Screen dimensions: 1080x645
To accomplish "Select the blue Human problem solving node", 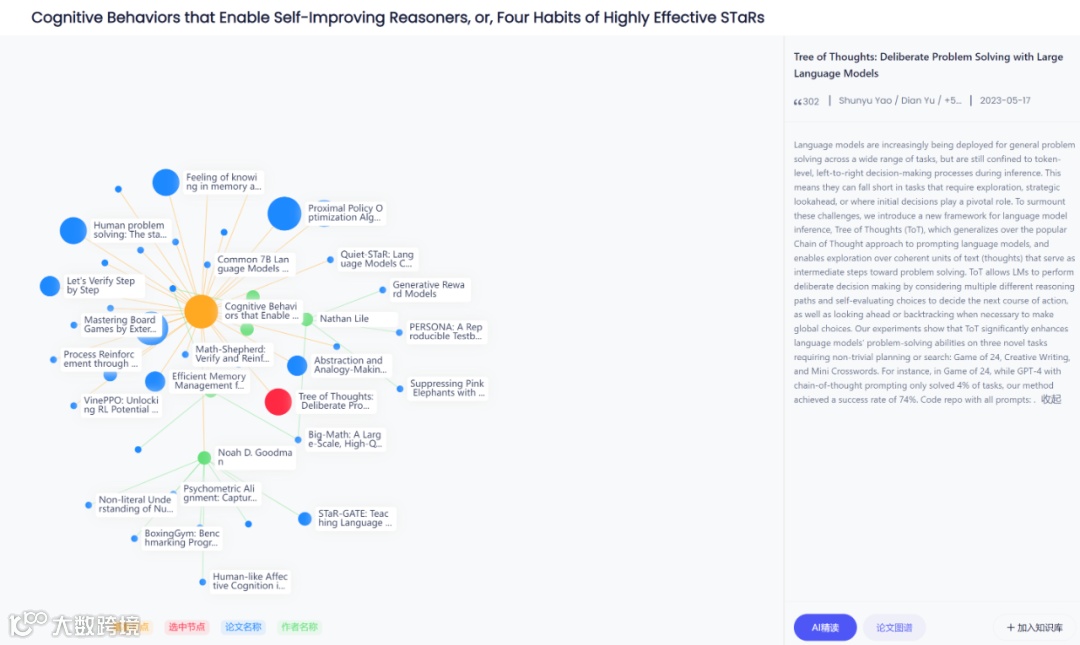I will point(73,230).
